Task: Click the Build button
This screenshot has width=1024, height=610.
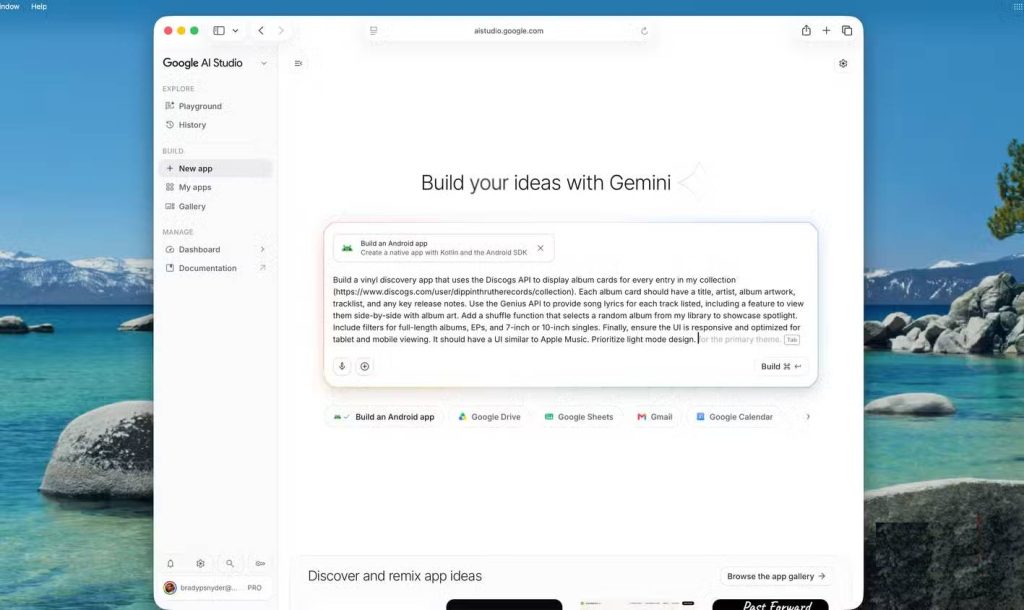Action: point(781,366)
